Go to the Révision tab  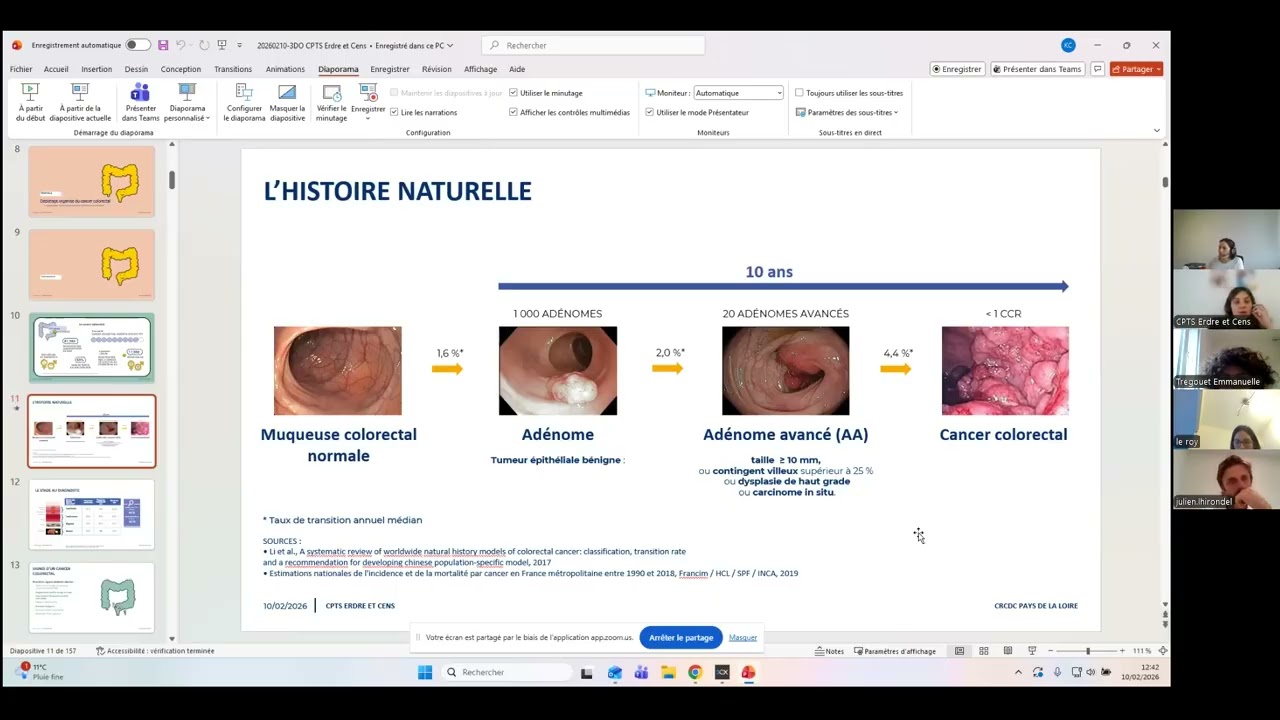(x=436, y=69)
